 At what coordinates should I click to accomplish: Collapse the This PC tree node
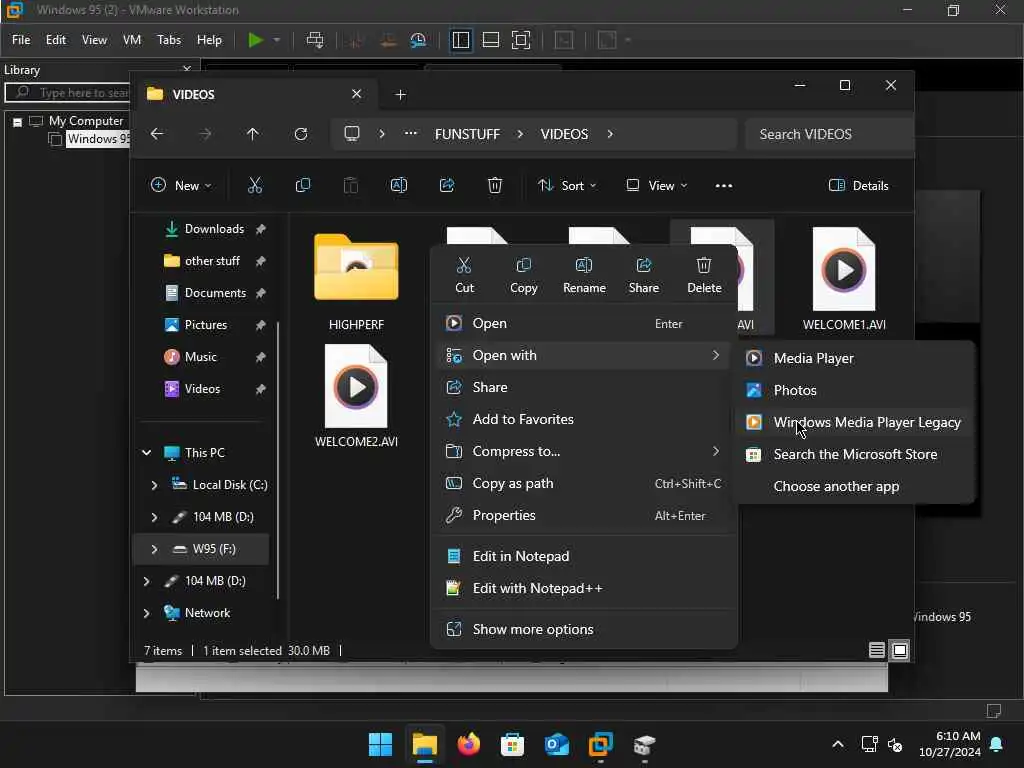(x=147, y=453)
